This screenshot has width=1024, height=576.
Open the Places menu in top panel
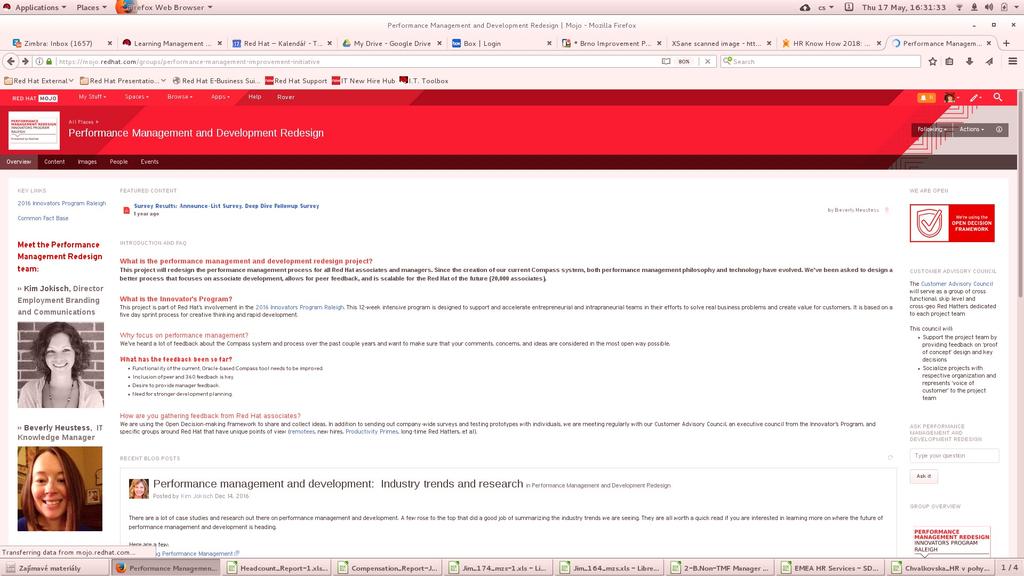91,7
